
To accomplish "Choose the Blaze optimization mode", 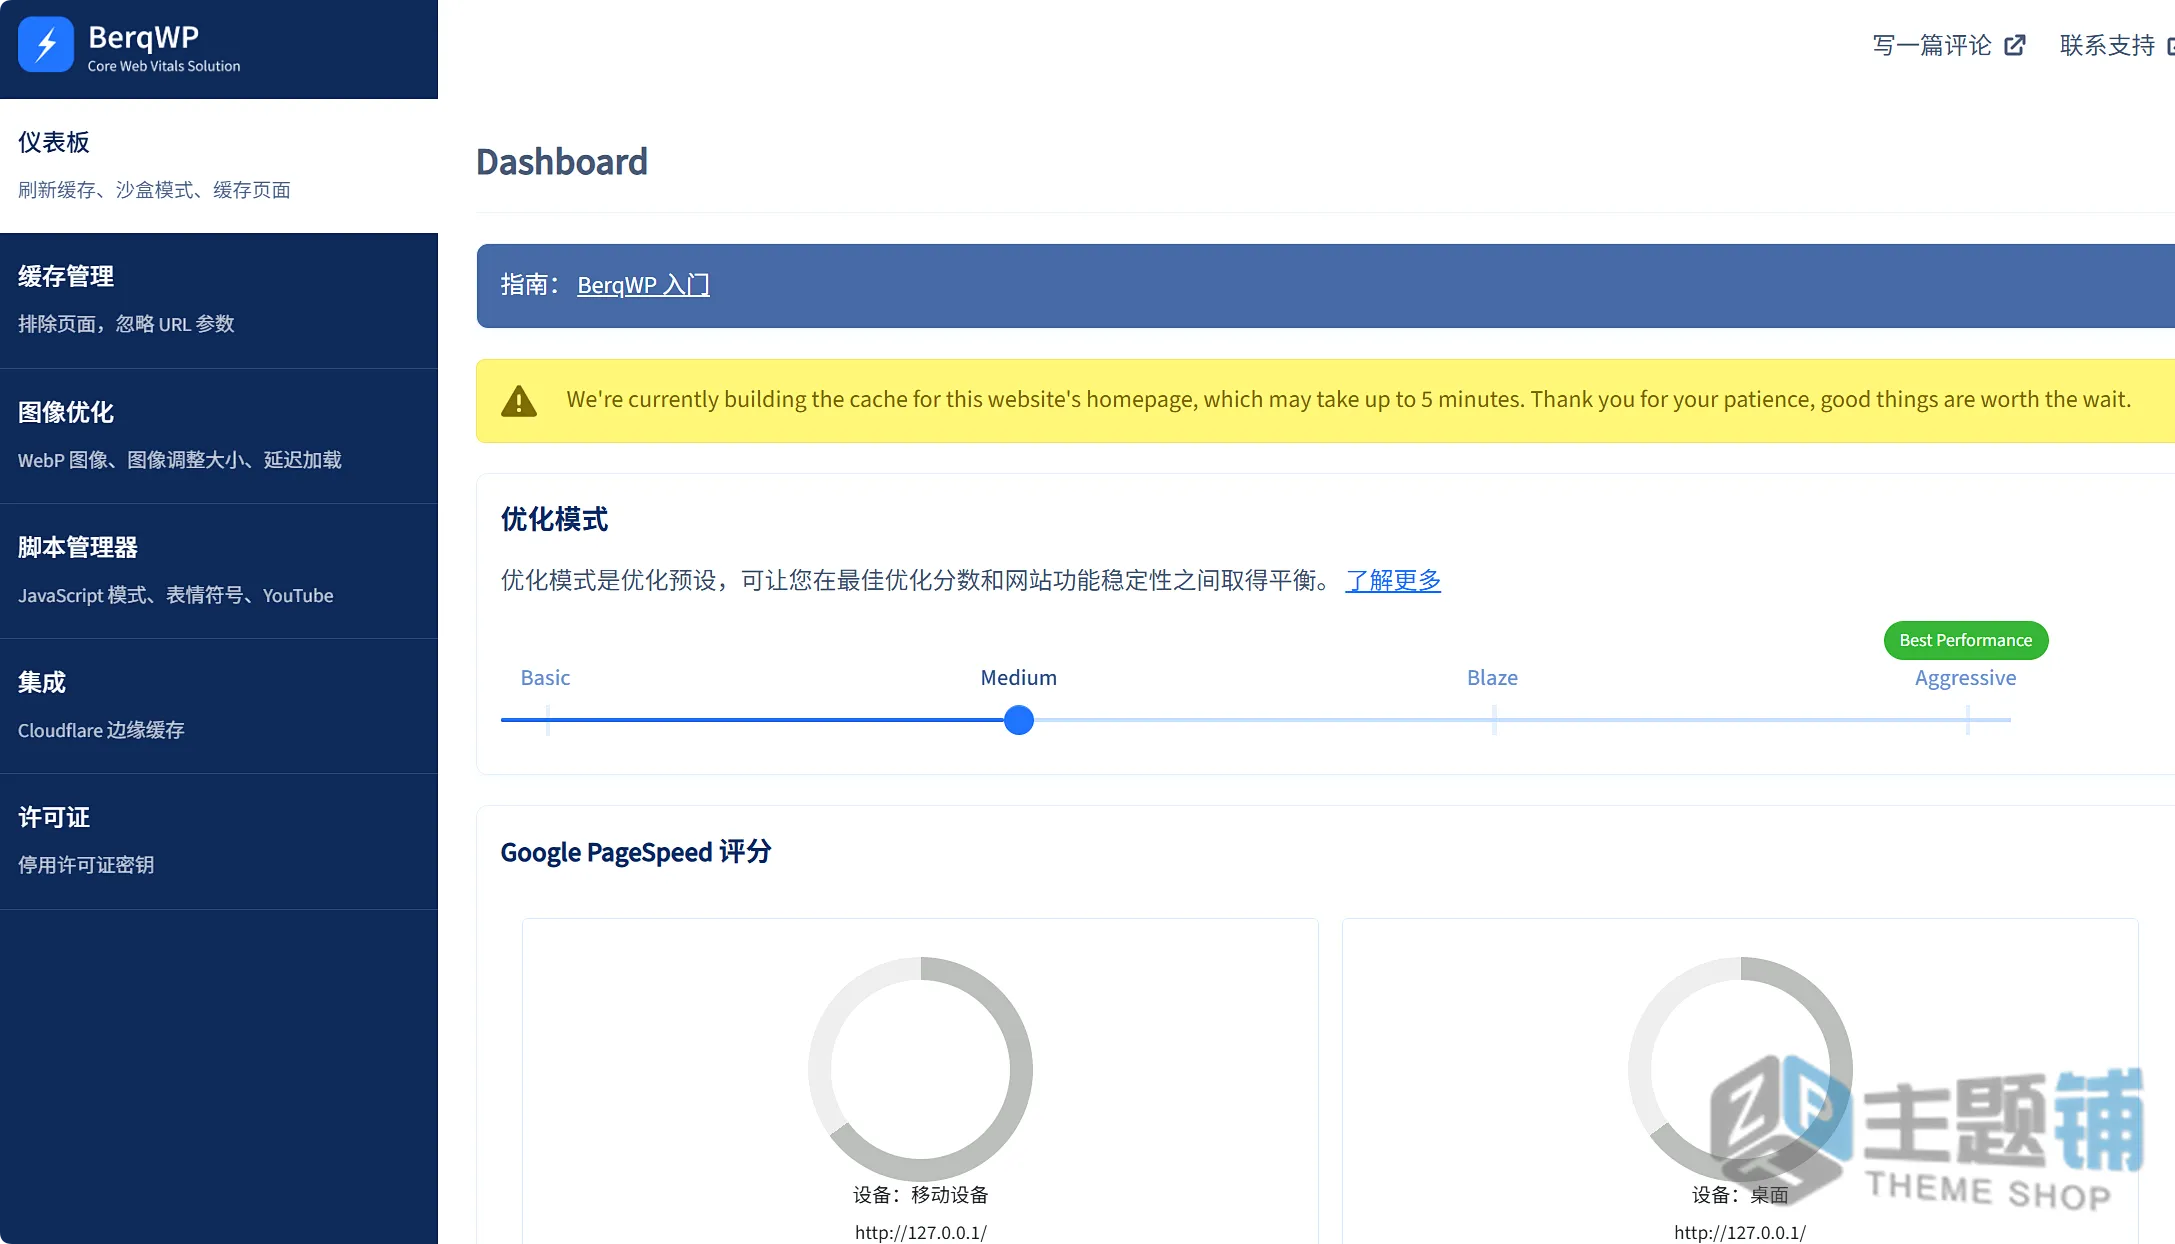I will (1492, 677).
